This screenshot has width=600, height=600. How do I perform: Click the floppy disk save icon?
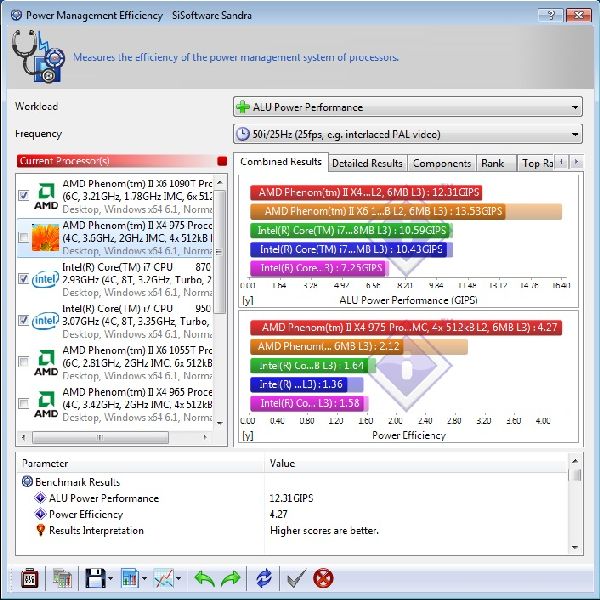coord(95,578)
